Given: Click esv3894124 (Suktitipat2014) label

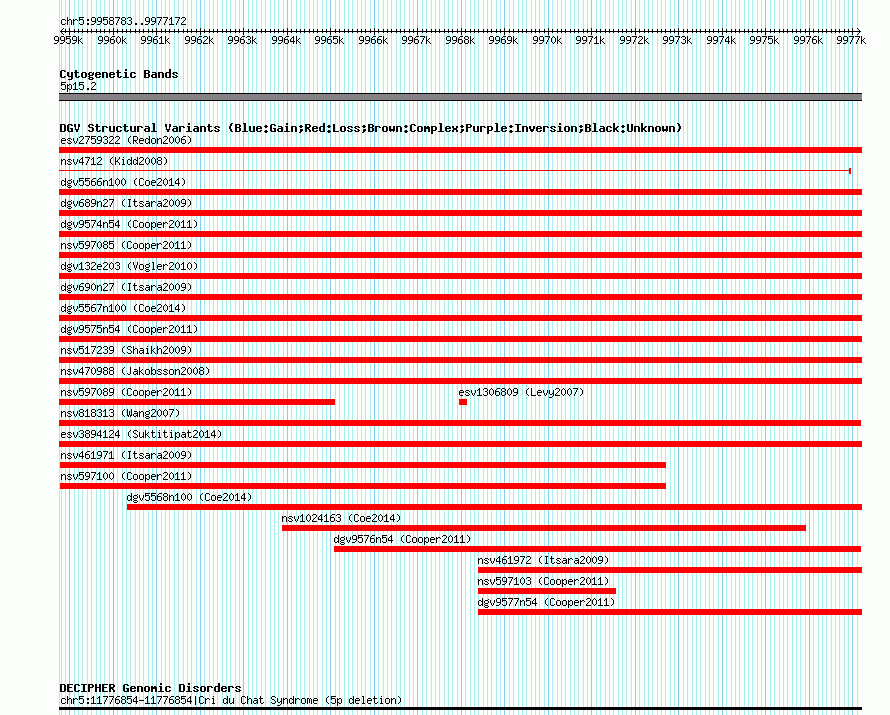Looking at the screenshot, I should pyautogui.click(x=141, y=434).
